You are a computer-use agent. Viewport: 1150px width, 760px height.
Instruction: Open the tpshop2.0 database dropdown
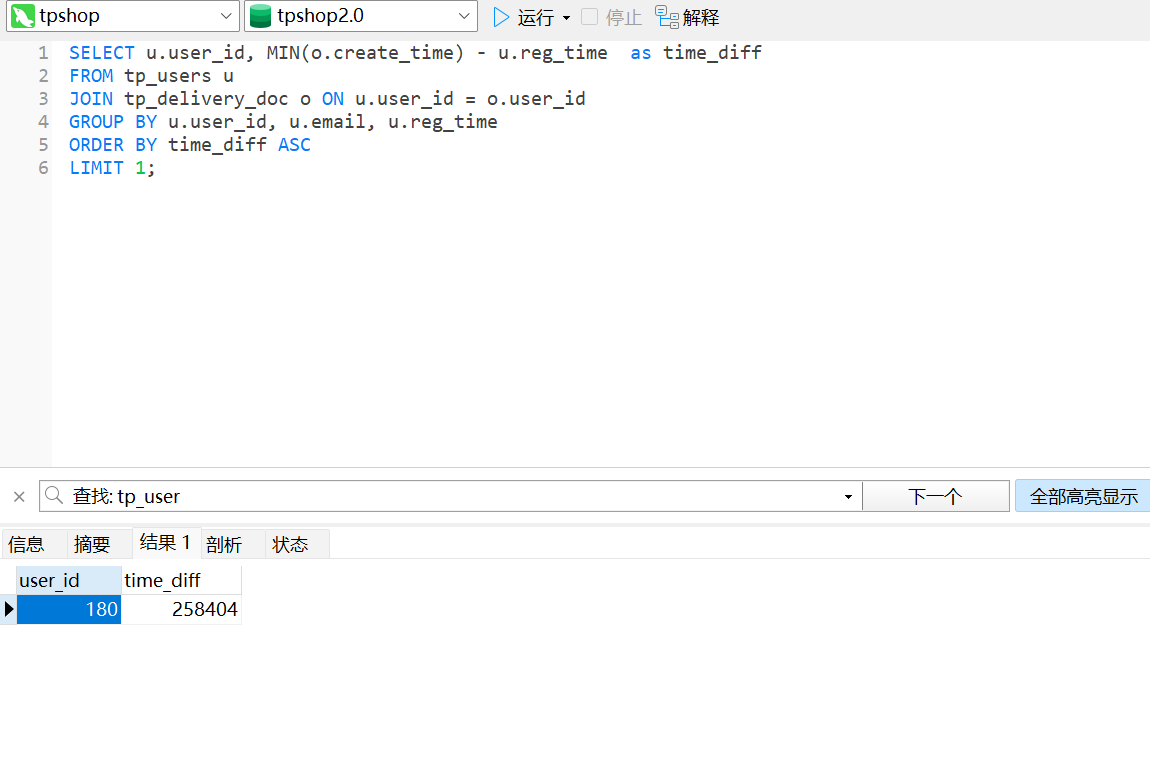tap(464, 16)
